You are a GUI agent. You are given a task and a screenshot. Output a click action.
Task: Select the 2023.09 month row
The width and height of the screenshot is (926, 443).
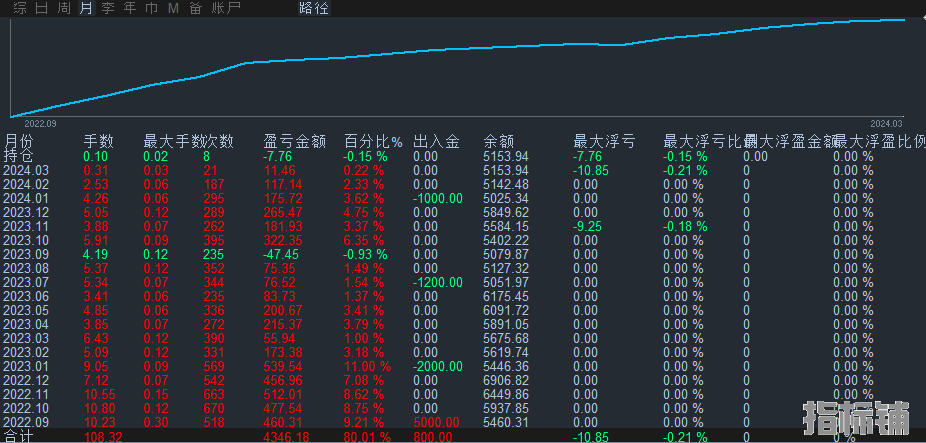(x=27, y=255)
